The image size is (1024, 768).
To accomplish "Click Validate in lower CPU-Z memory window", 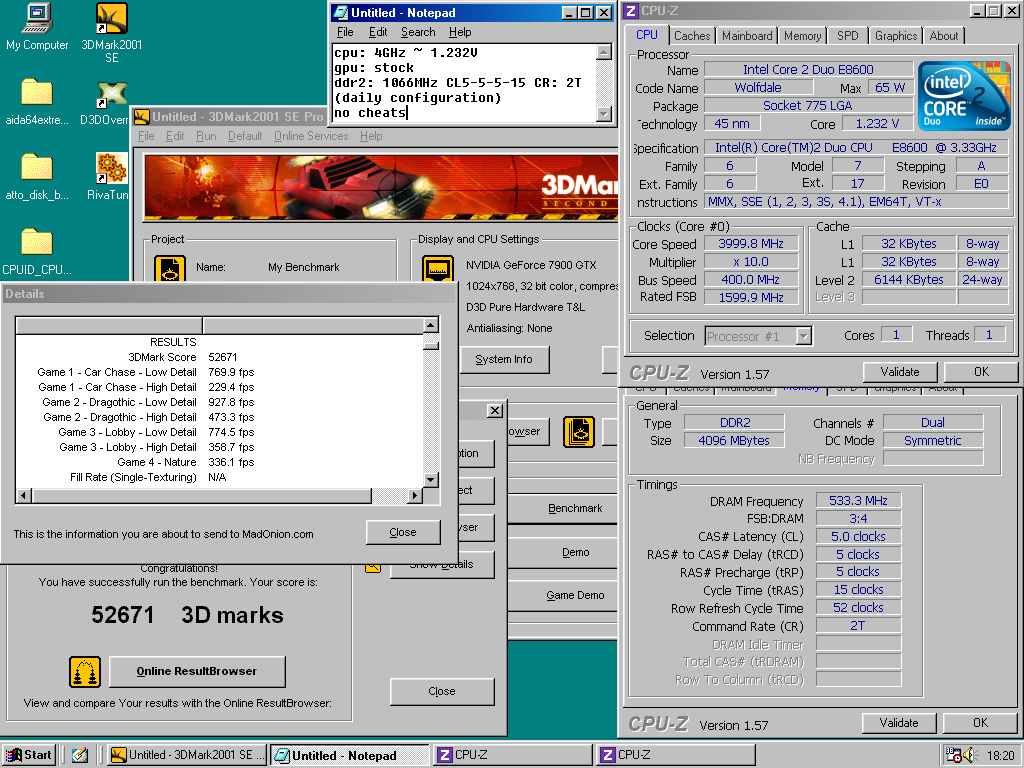I will (898, 723).
